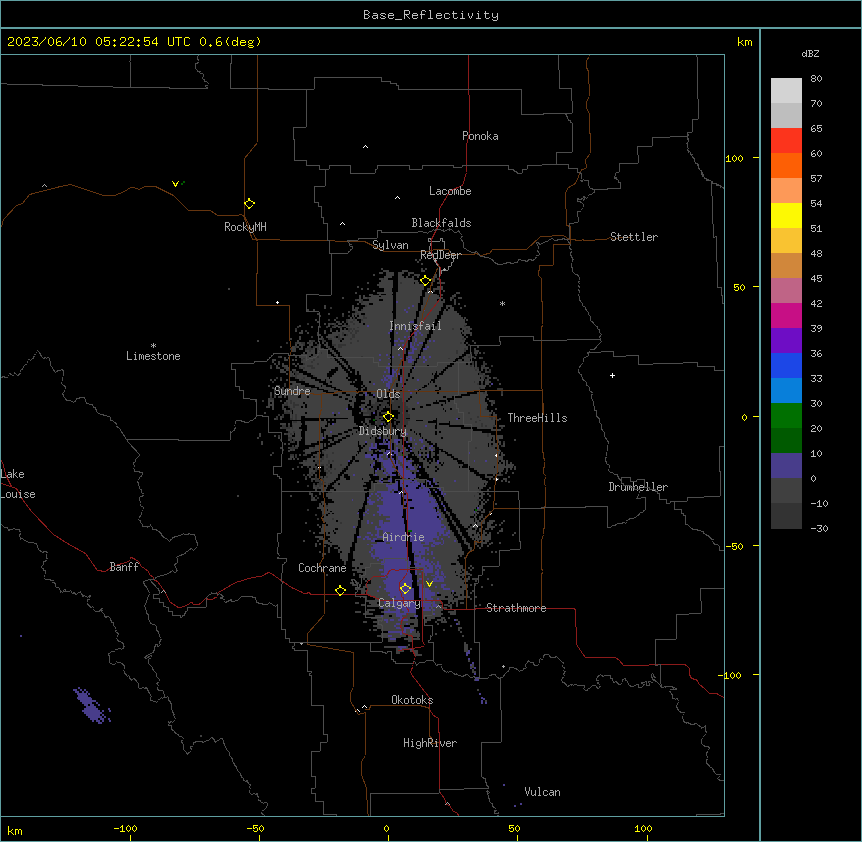
Task: Click the Sylvan label
Action: (x=390, y=245)
